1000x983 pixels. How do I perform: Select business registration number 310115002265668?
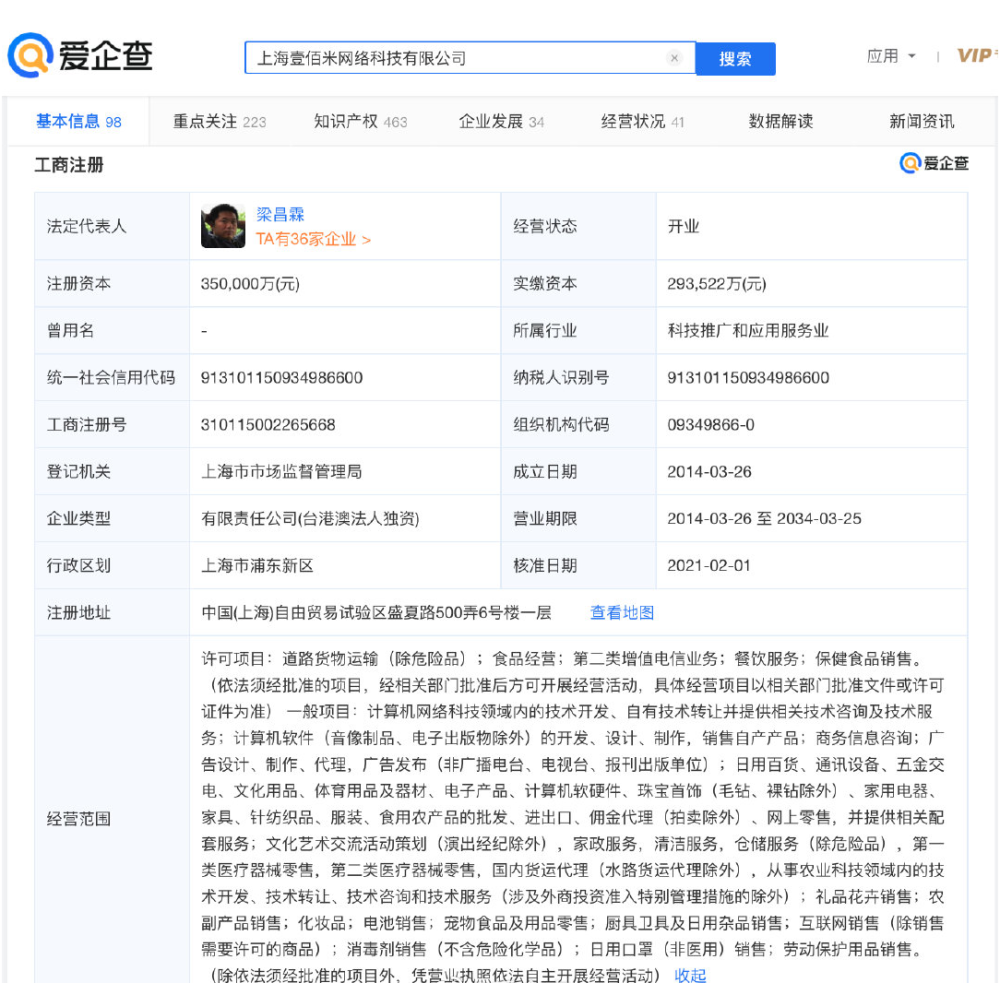(x=268, y=425)
